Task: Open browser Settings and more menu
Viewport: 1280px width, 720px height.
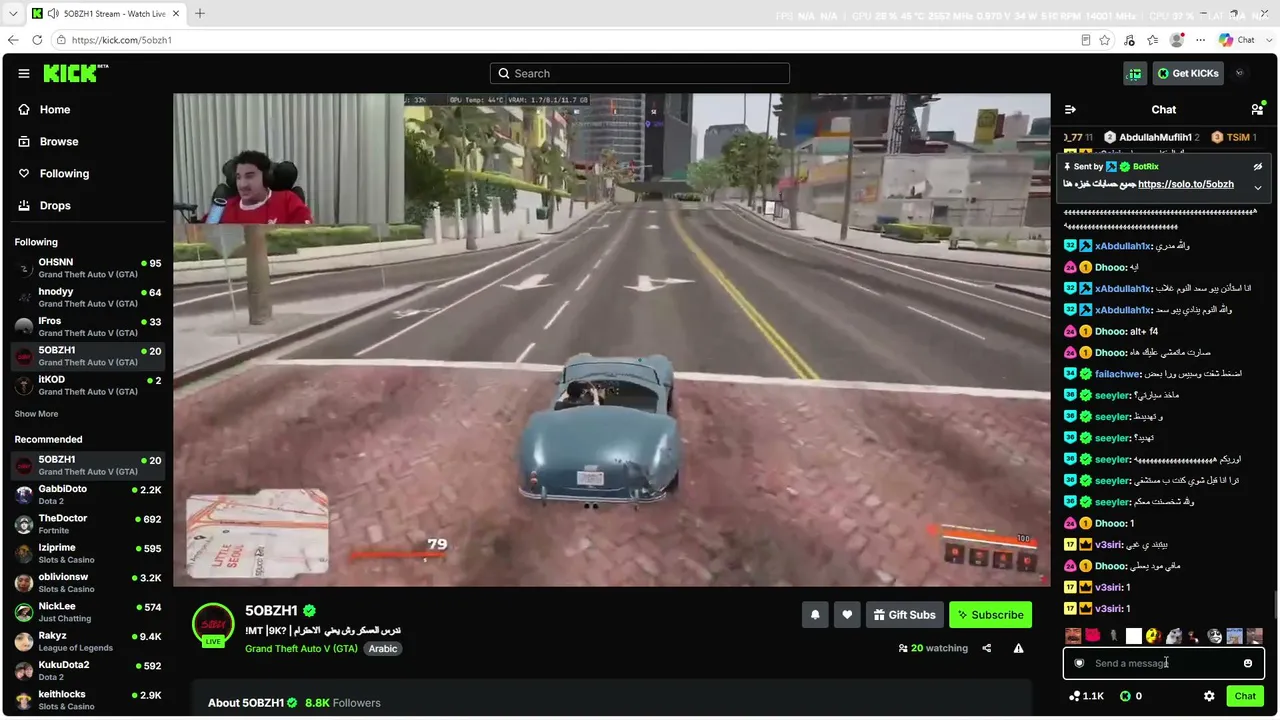Action: pos(1201,40)
